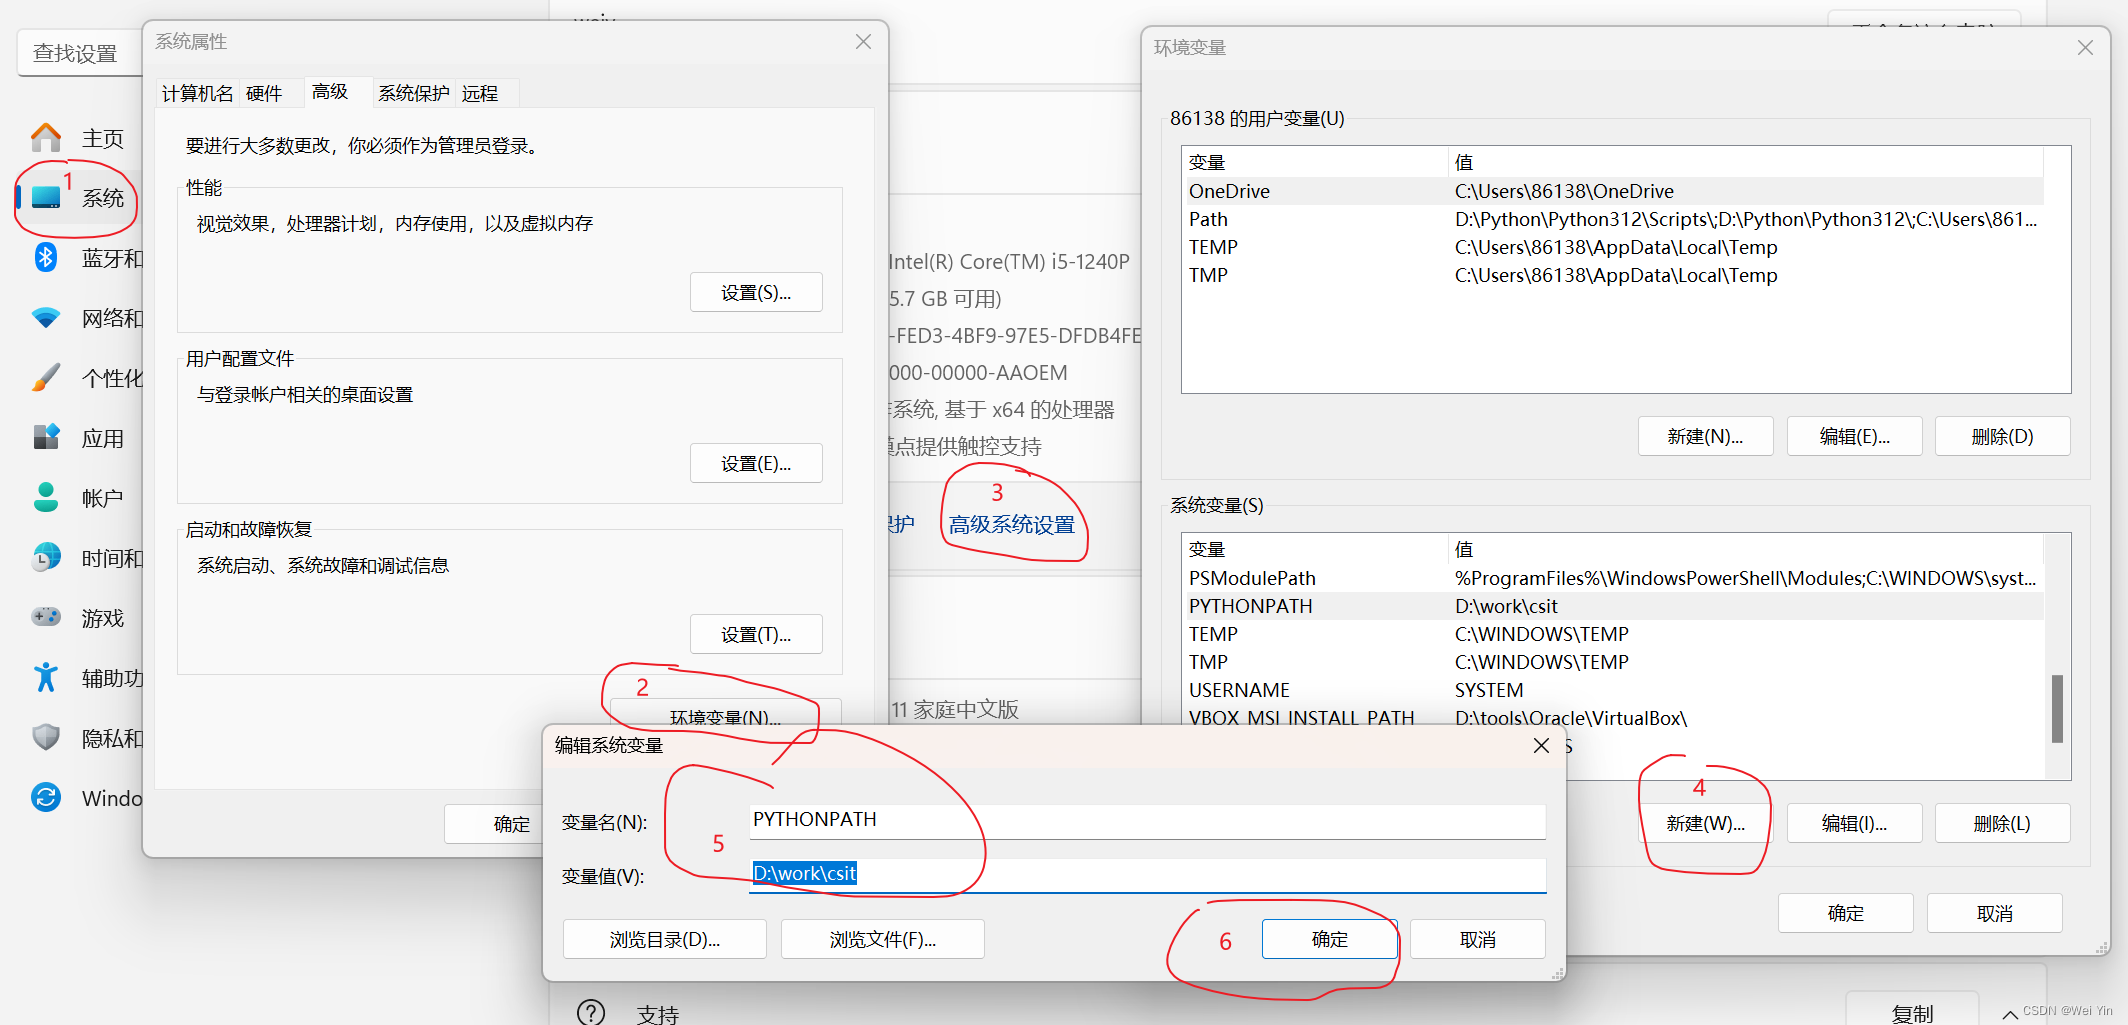The height and width of the screenshot is (1025, 2128).
Task: Open the 帐户 accounts person icon
Action: click(x=46, y=498)
